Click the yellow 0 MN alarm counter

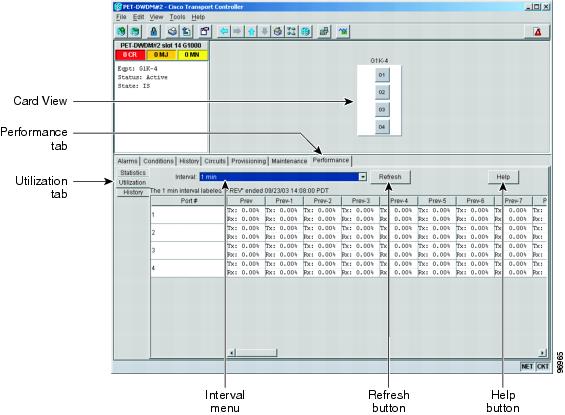click(x=192, y=55)
